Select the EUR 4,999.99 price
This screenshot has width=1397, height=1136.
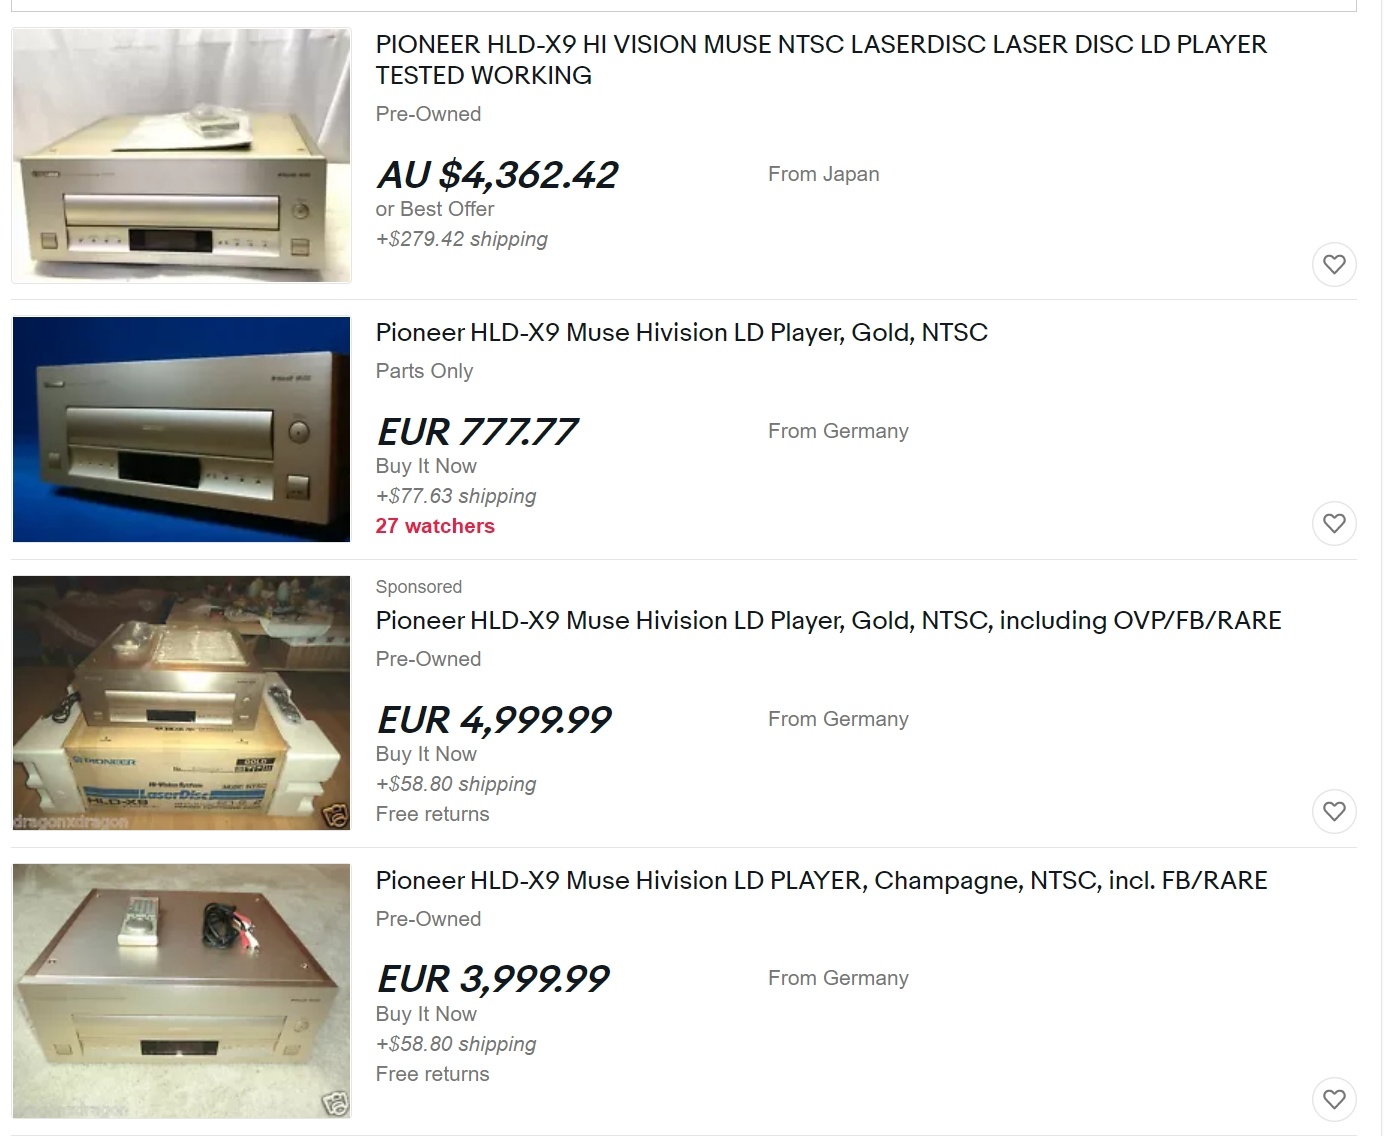[x=493, y=720]
